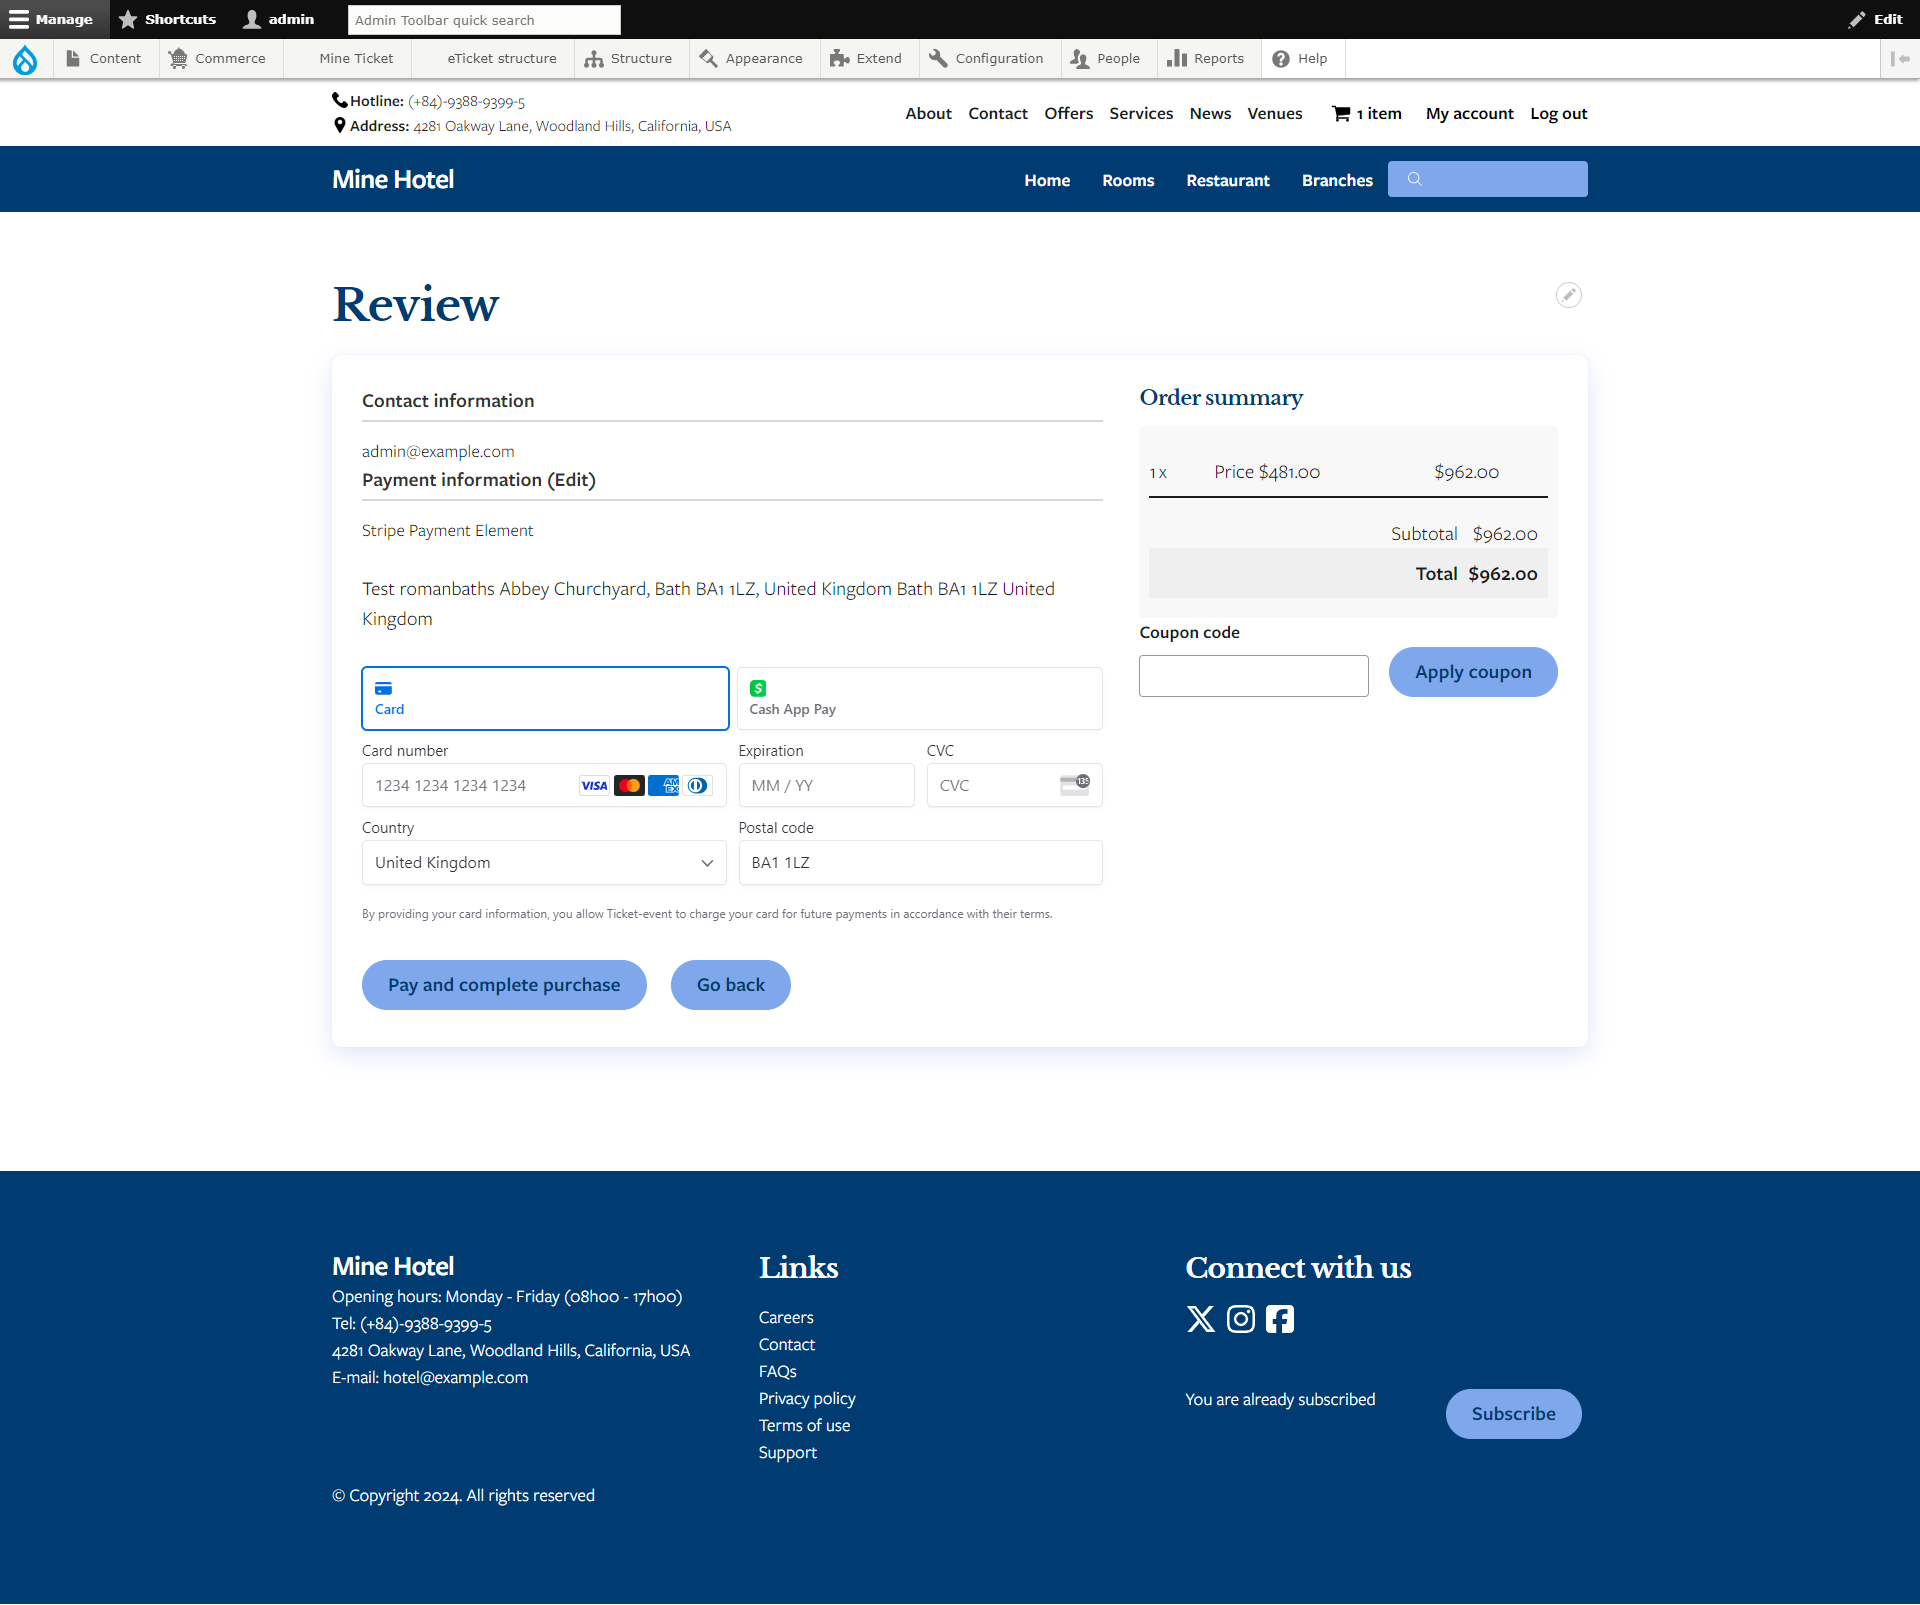
Task: Toggle the review page edit pencil
Action: click(x=1569, y=295)
